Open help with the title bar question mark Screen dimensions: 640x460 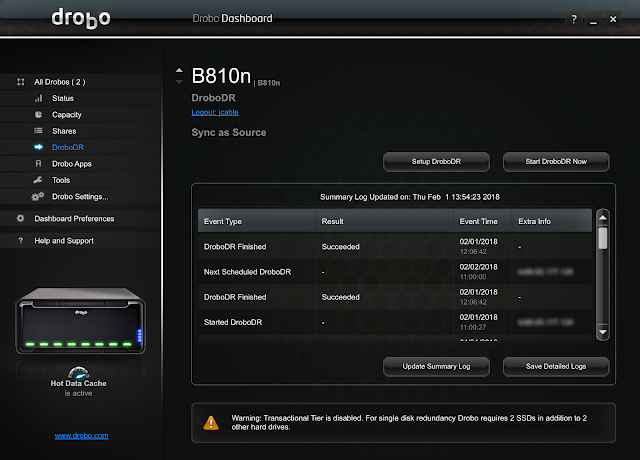click(x=574, y=19)
